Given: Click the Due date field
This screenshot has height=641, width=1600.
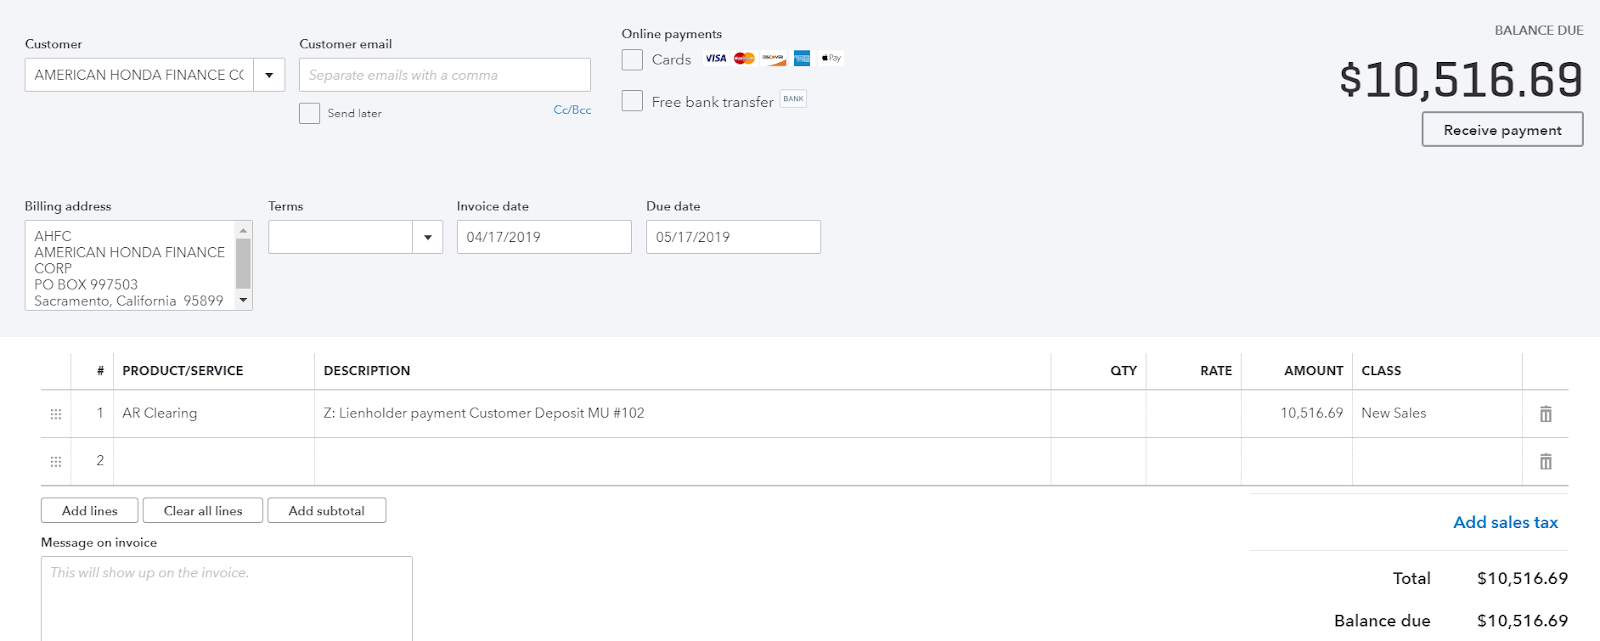Looking at the screenshot, I should (733, 237).
